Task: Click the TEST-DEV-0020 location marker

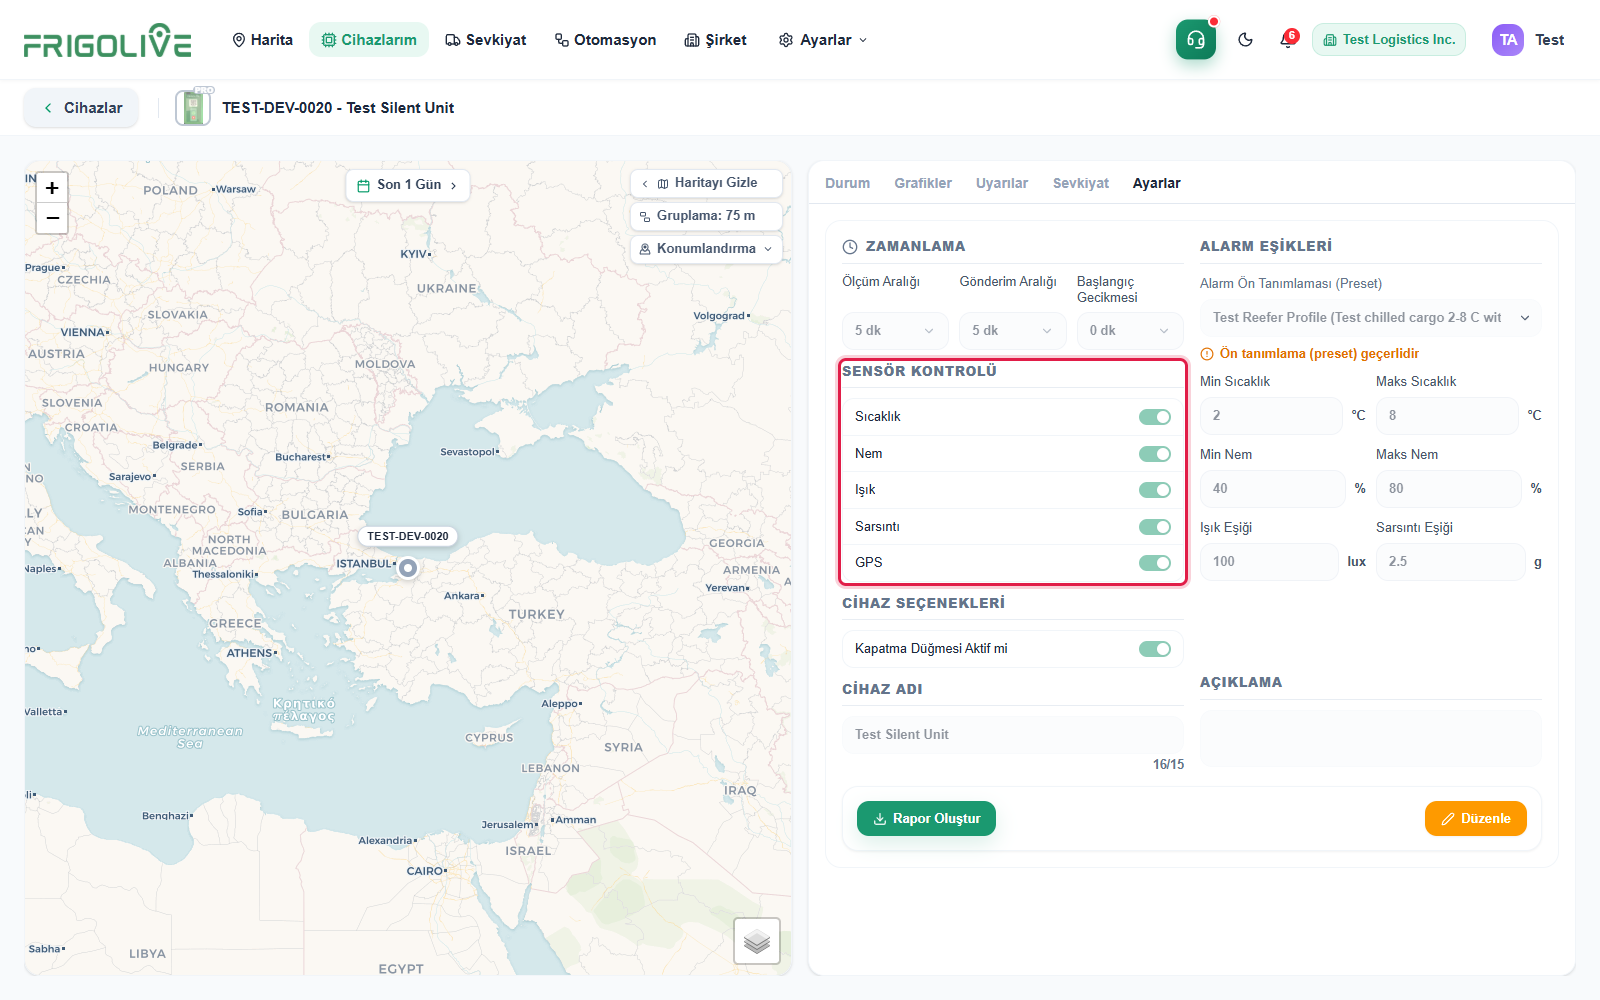Action: pos(408,568)
